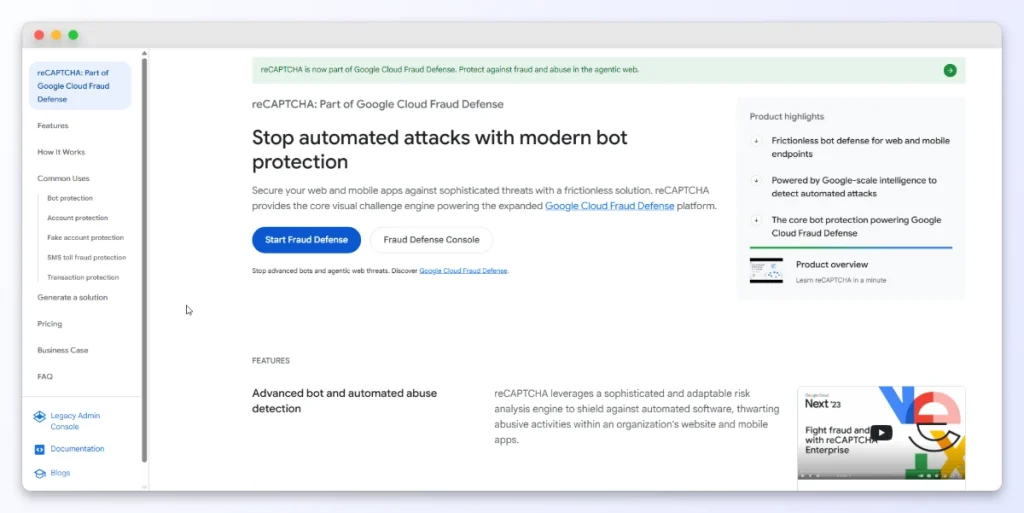Click the green reCAPTCHA announcement banner text

pyautogui.click(x=449, y=69)
